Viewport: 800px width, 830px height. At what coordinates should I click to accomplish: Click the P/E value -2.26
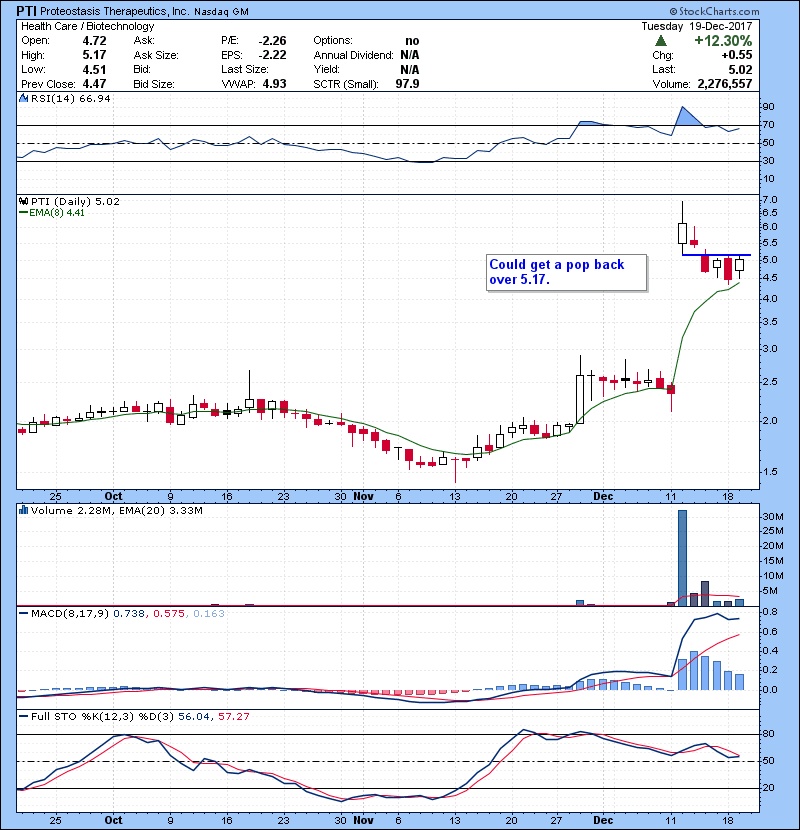272,41
